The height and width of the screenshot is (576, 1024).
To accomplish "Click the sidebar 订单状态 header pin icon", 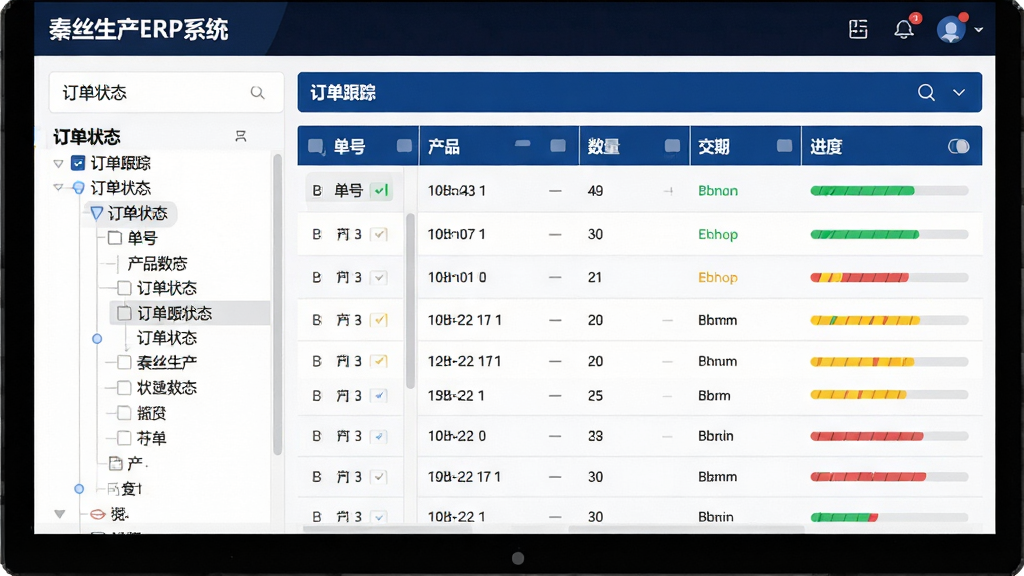I will [x=240, y=136].
